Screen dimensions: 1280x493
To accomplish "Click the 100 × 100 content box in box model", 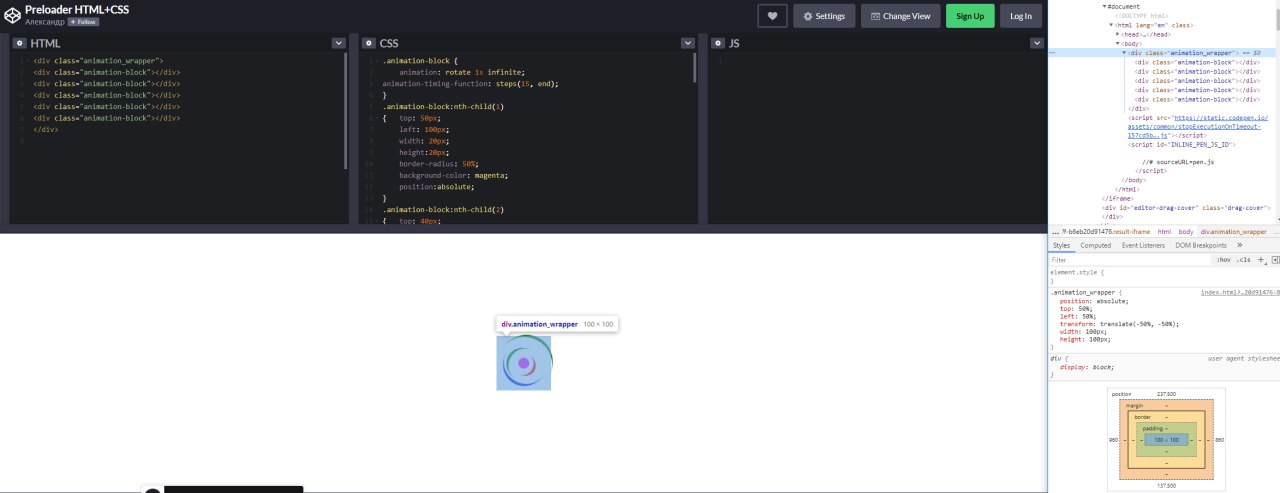I will (x=1166, y=440).
